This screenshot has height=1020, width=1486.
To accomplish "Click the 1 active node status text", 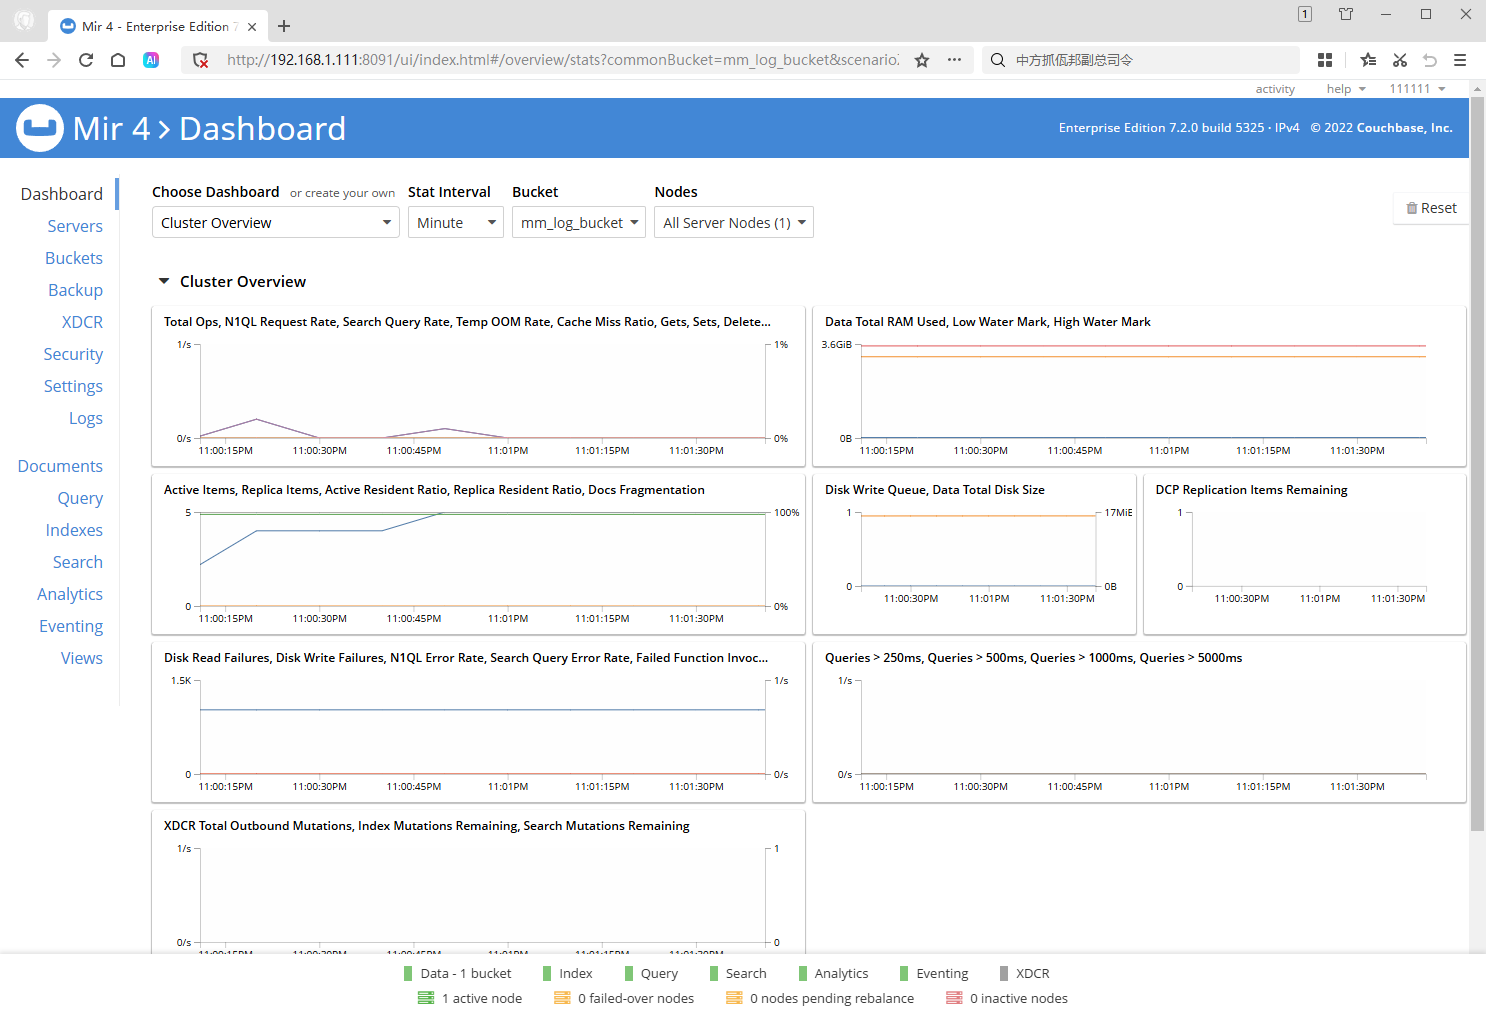I will [x=482, y=998].
